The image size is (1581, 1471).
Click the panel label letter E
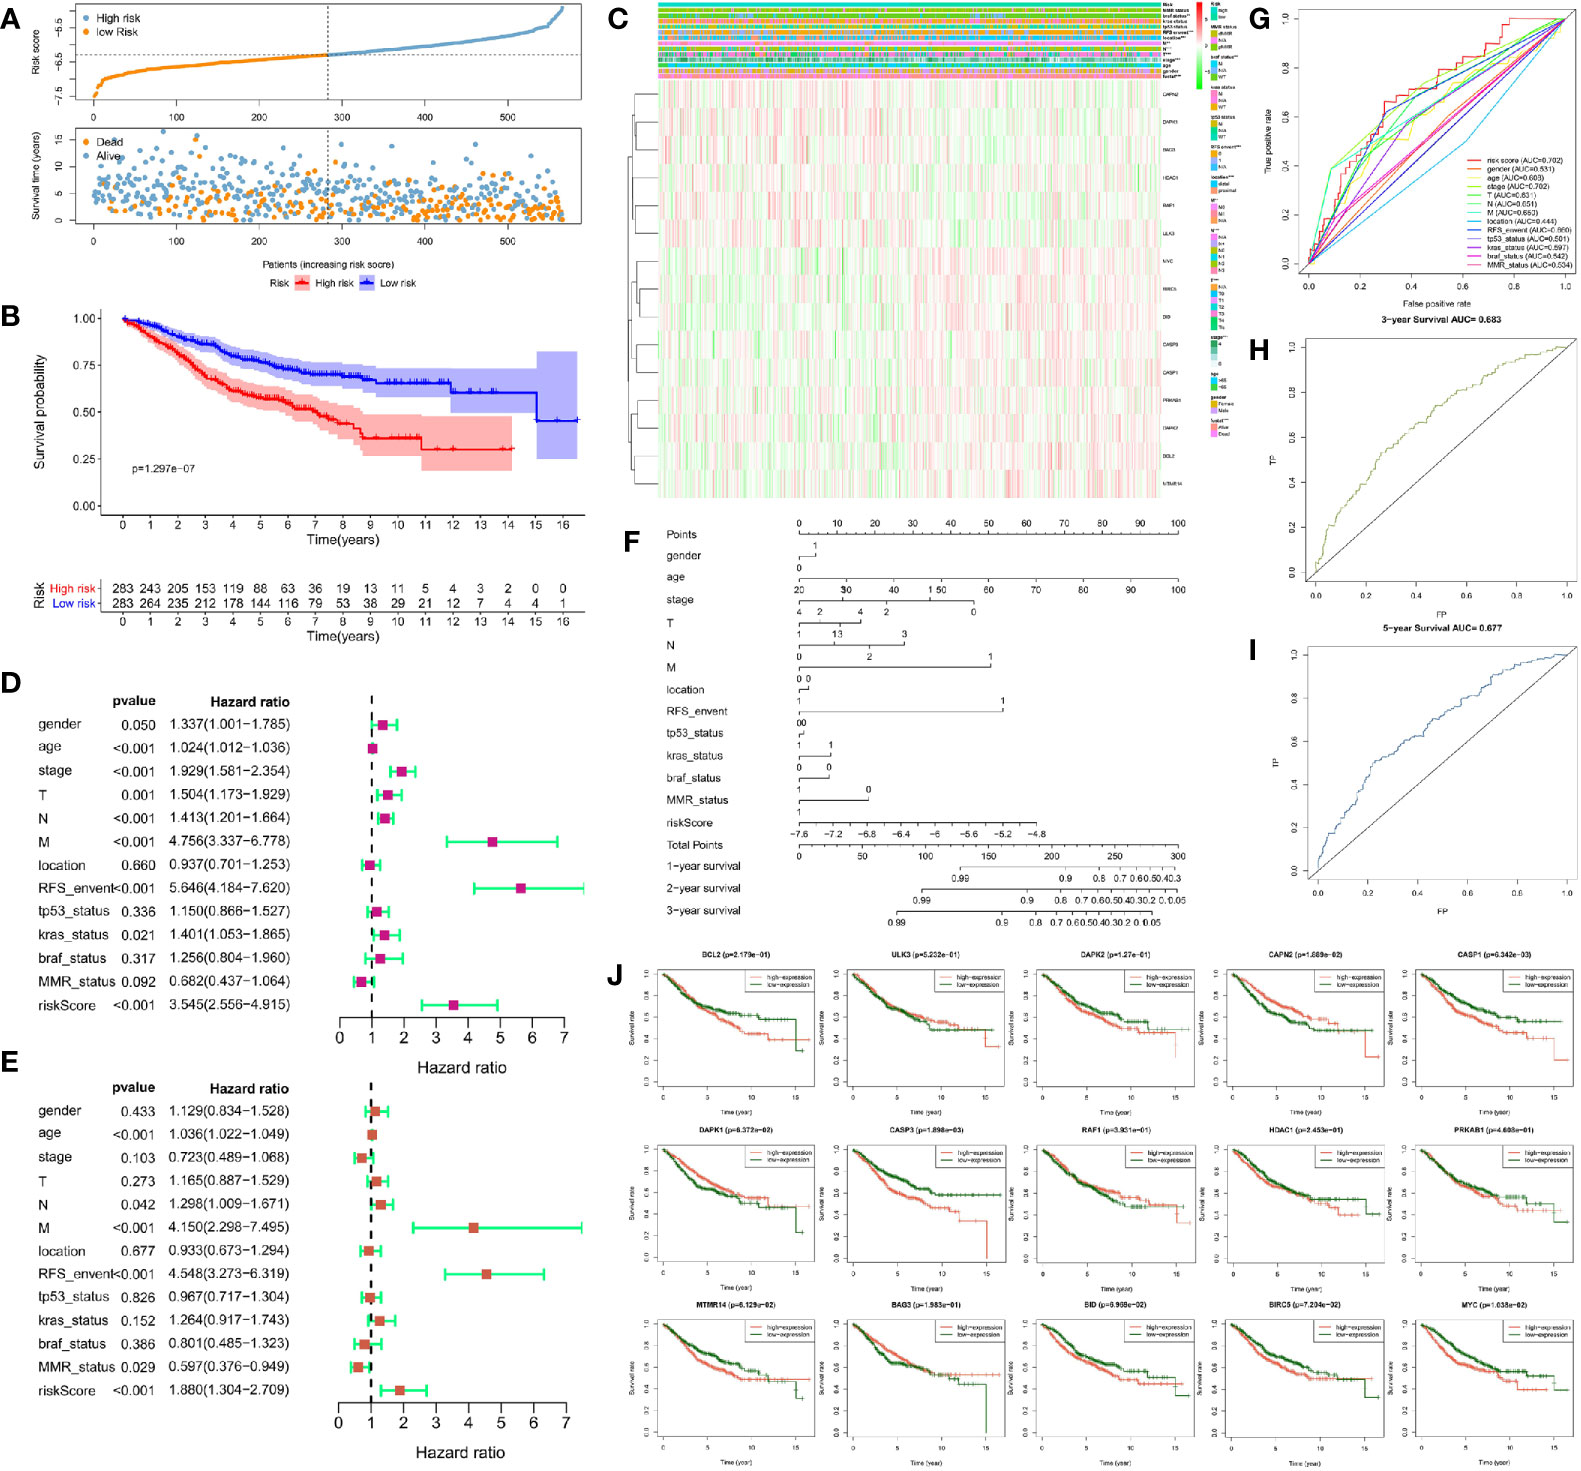[10, 1061]
